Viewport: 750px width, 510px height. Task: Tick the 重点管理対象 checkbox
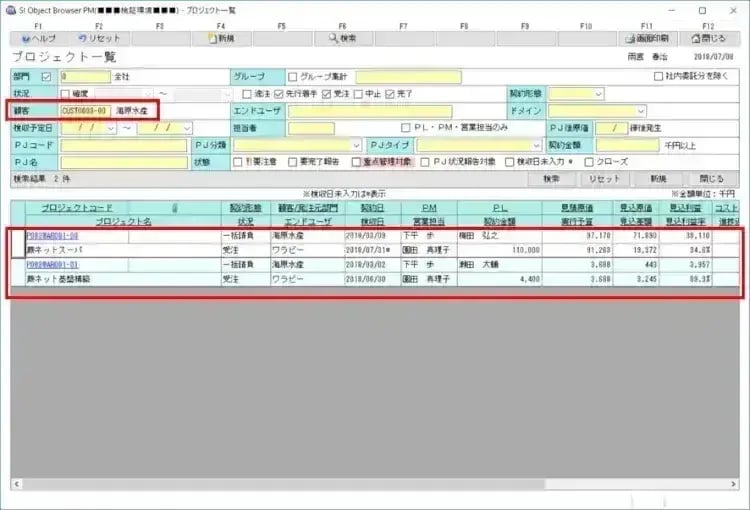(x=357, y=162)
